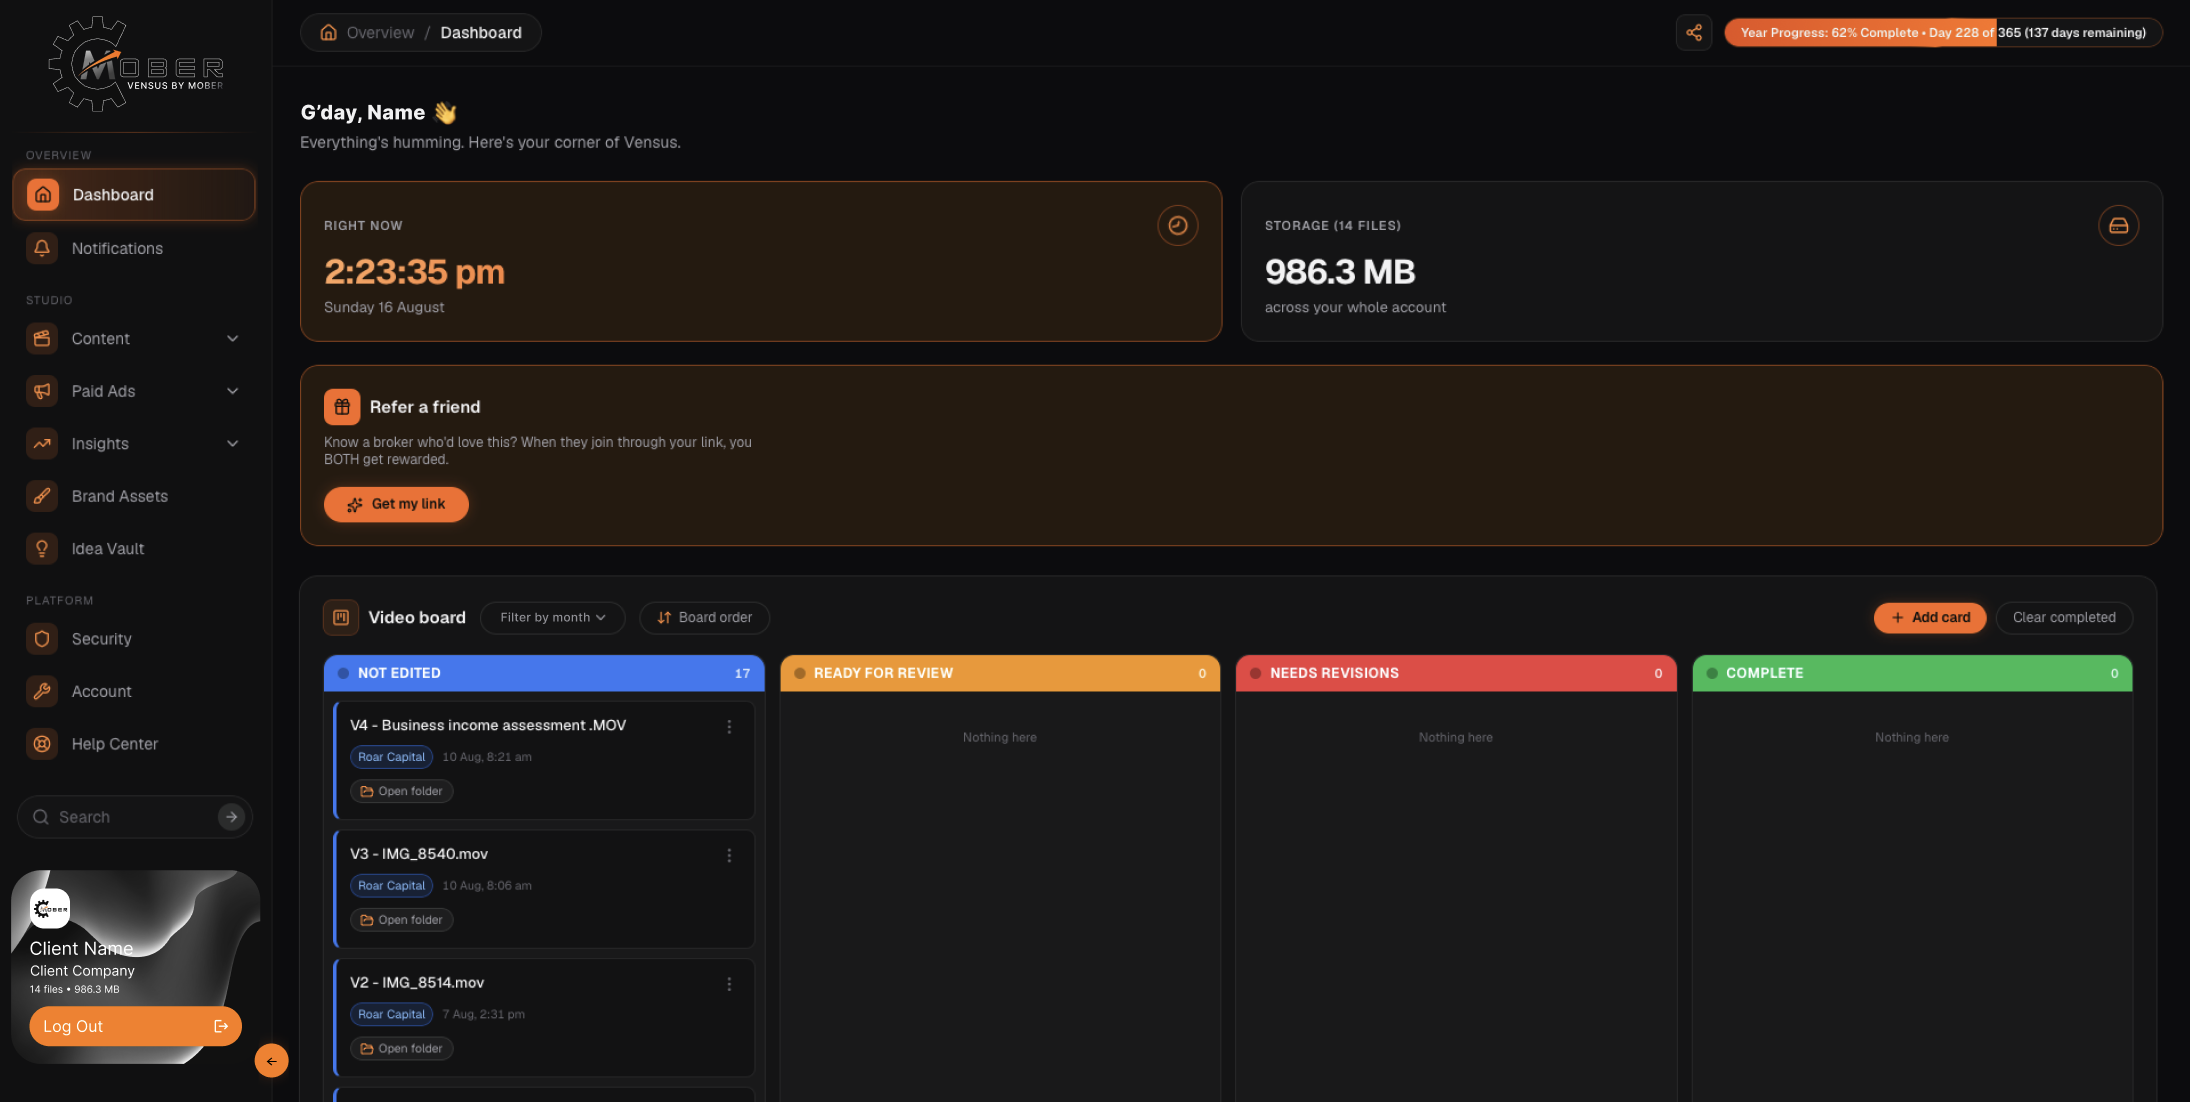This screenshot has height=1102, width=2190.
Task: Click the Paid Ads megaphone icon
Action: (42, 391)
